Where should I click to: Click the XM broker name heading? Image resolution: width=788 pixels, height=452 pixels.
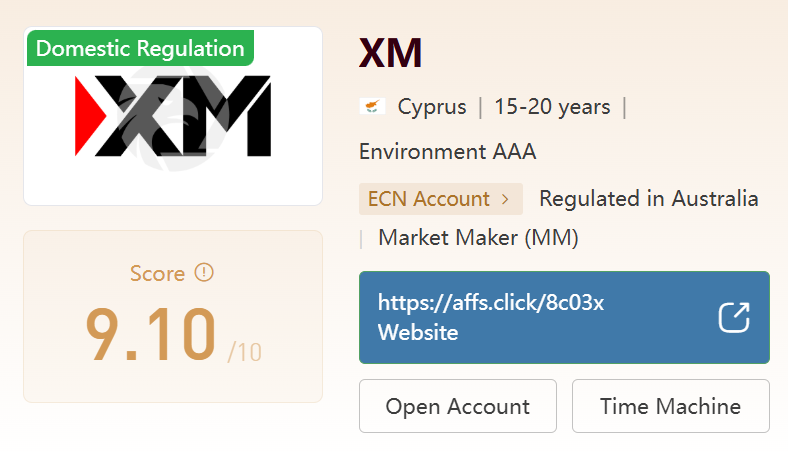click(x=390, y=53)
